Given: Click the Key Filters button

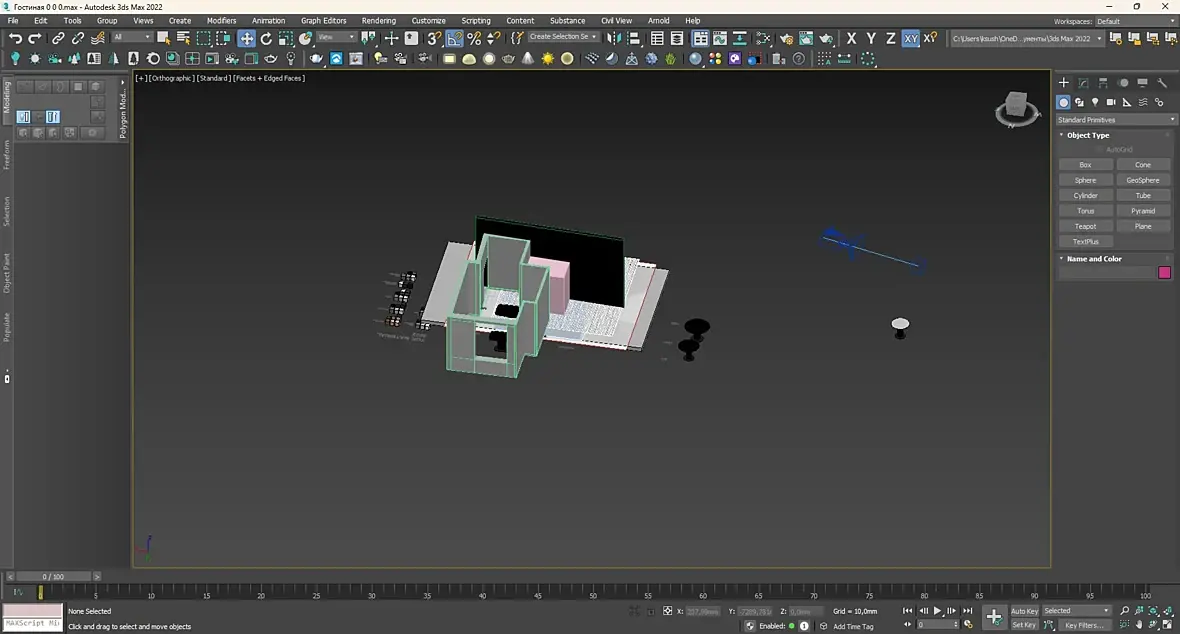Looking at the screenshot, I should pos(1083,625).
